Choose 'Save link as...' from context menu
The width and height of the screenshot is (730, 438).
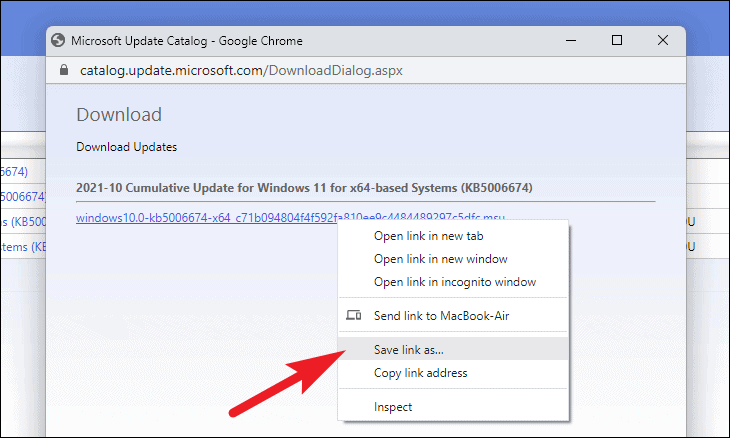point(453,349)
